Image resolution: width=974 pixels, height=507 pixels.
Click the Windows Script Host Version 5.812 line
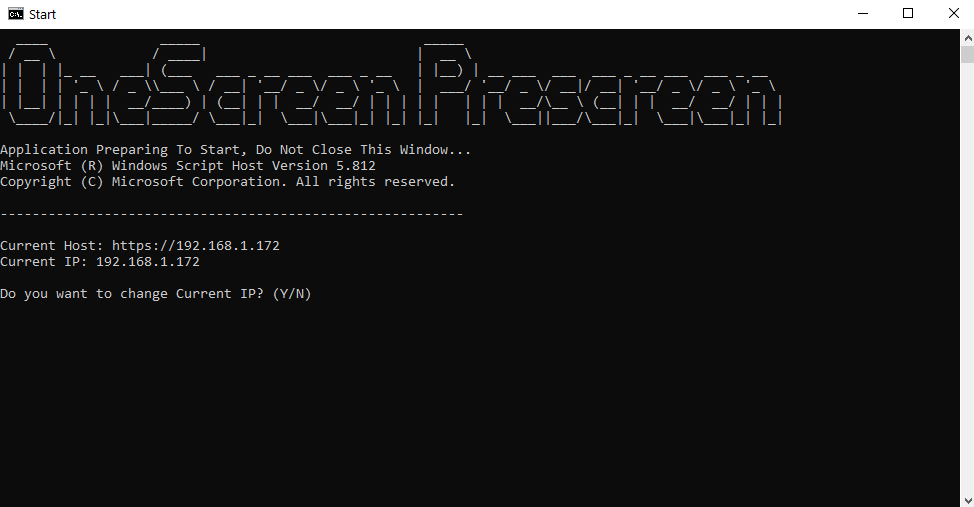click(x=188, y=166)
